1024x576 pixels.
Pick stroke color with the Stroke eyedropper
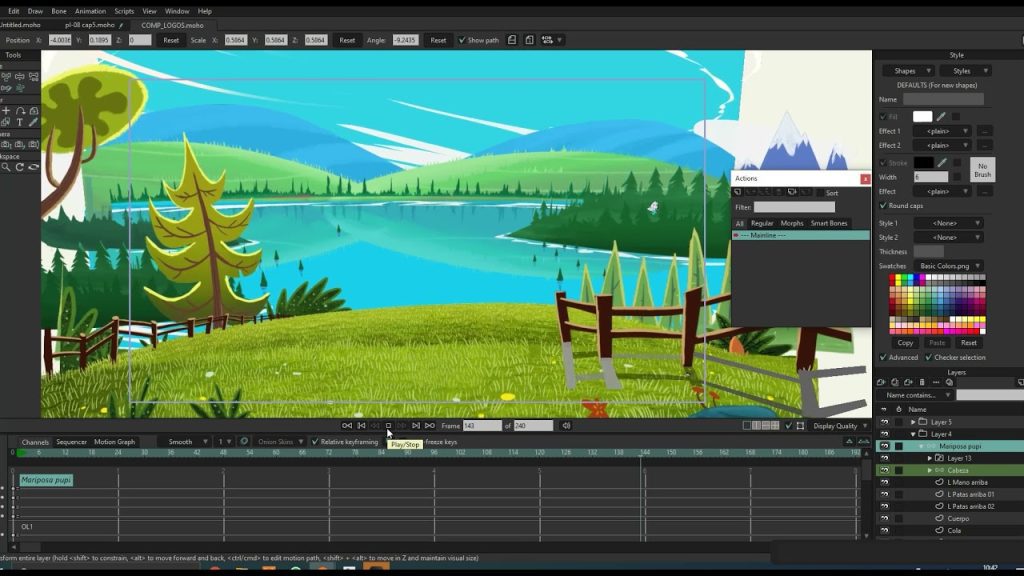pyautogui.click(x=942, y=163)
